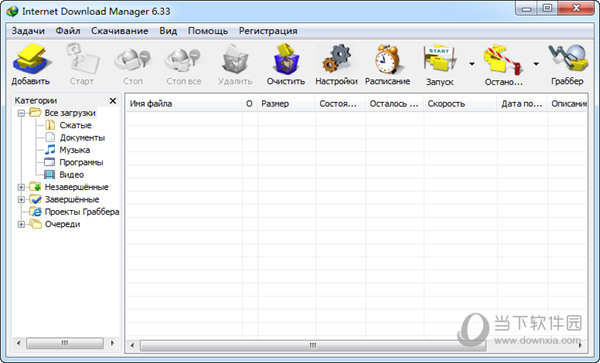600x363 pixels.
Task: Select the Незавершённые folder
Action: click(77, 187)
